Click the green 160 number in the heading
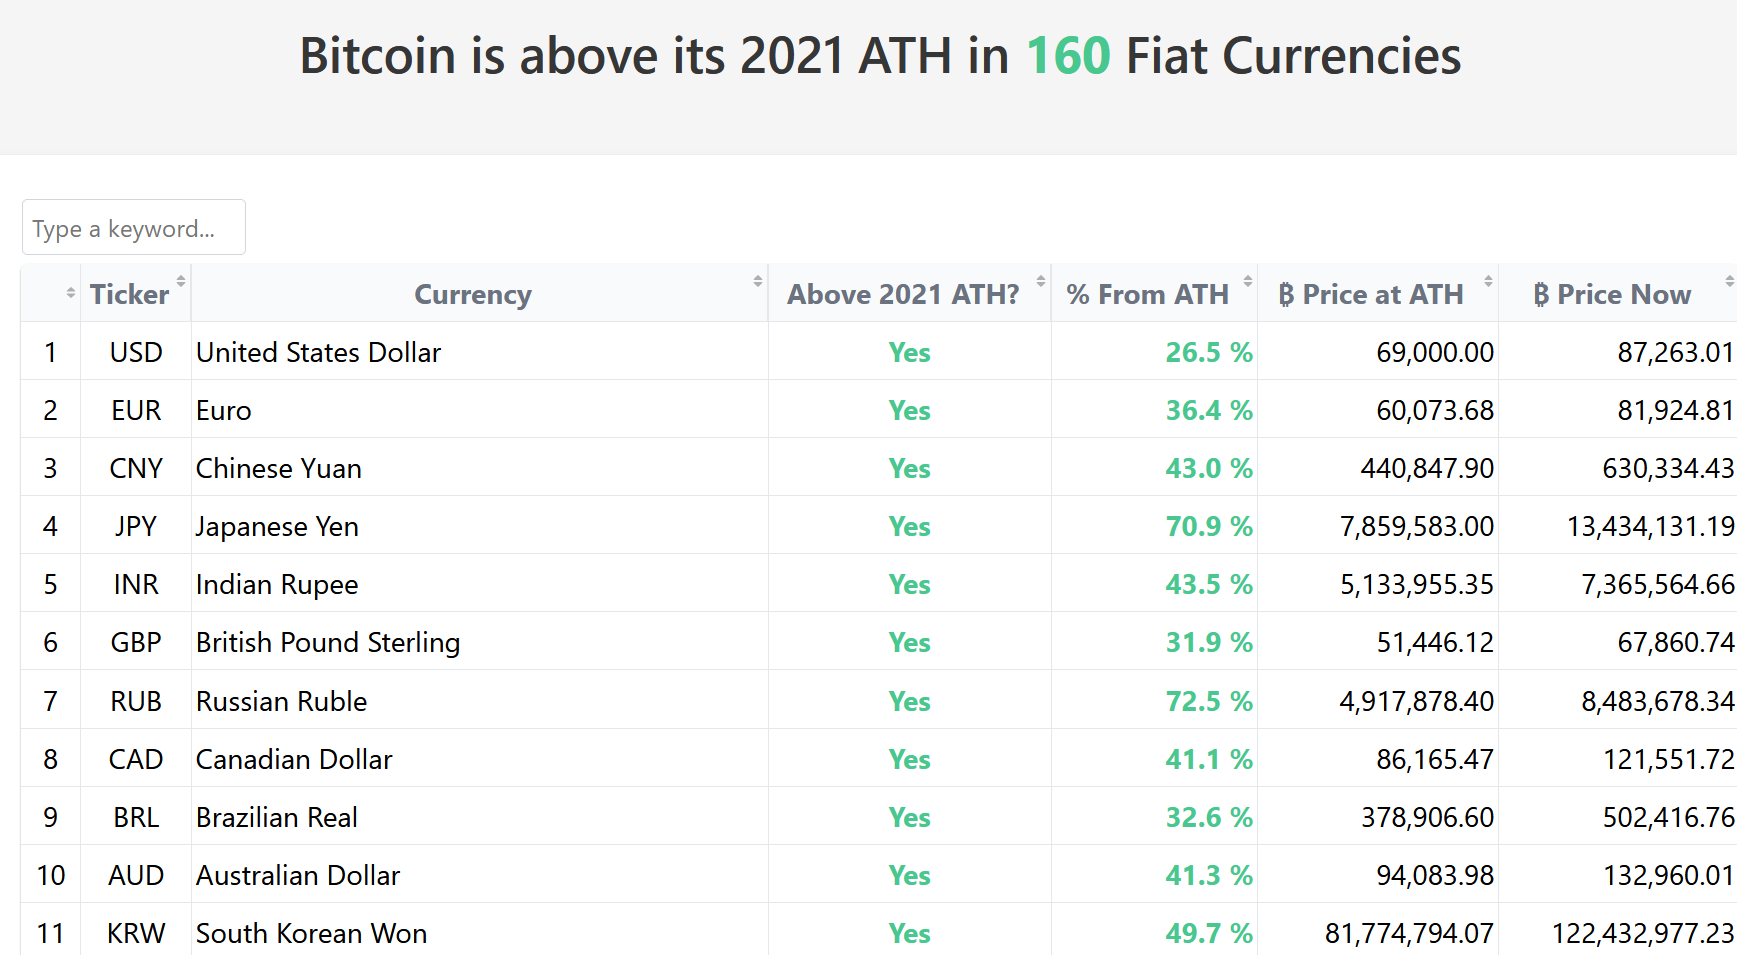 (1068, 56)
